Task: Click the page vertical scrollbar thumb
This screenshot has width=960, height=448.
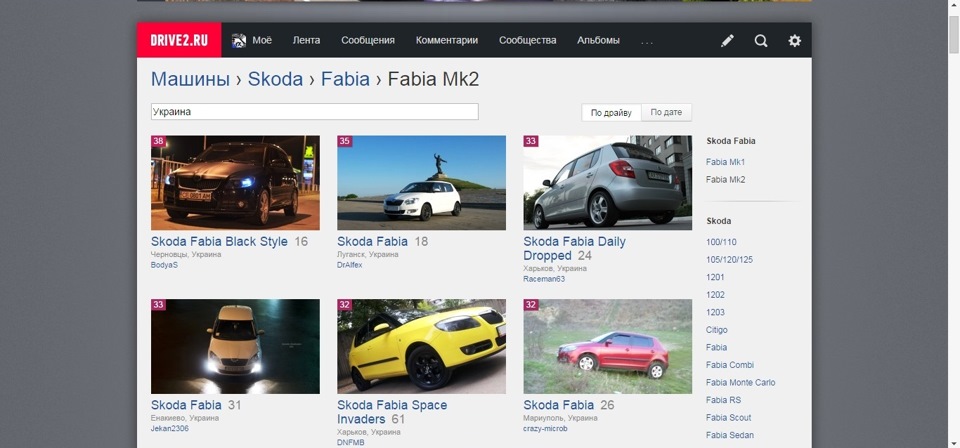Action: (x=954, y=35)
